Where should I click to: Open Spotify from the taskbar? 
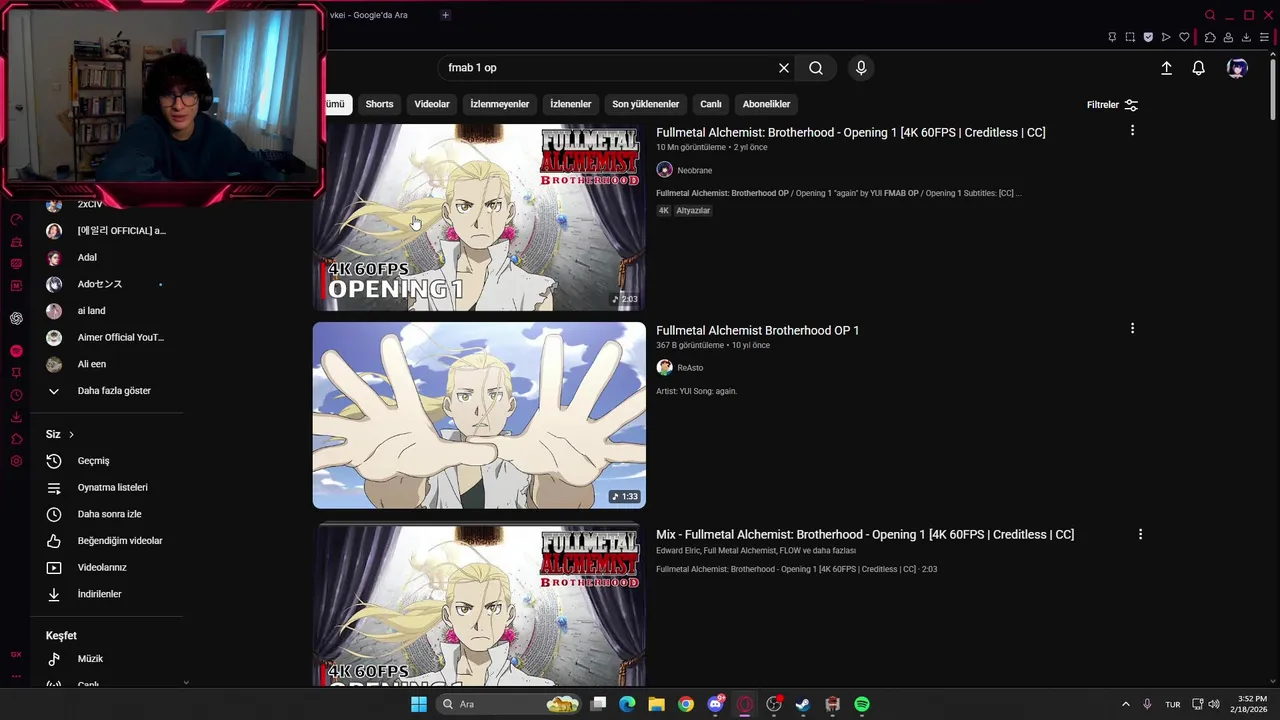(862, 704)
